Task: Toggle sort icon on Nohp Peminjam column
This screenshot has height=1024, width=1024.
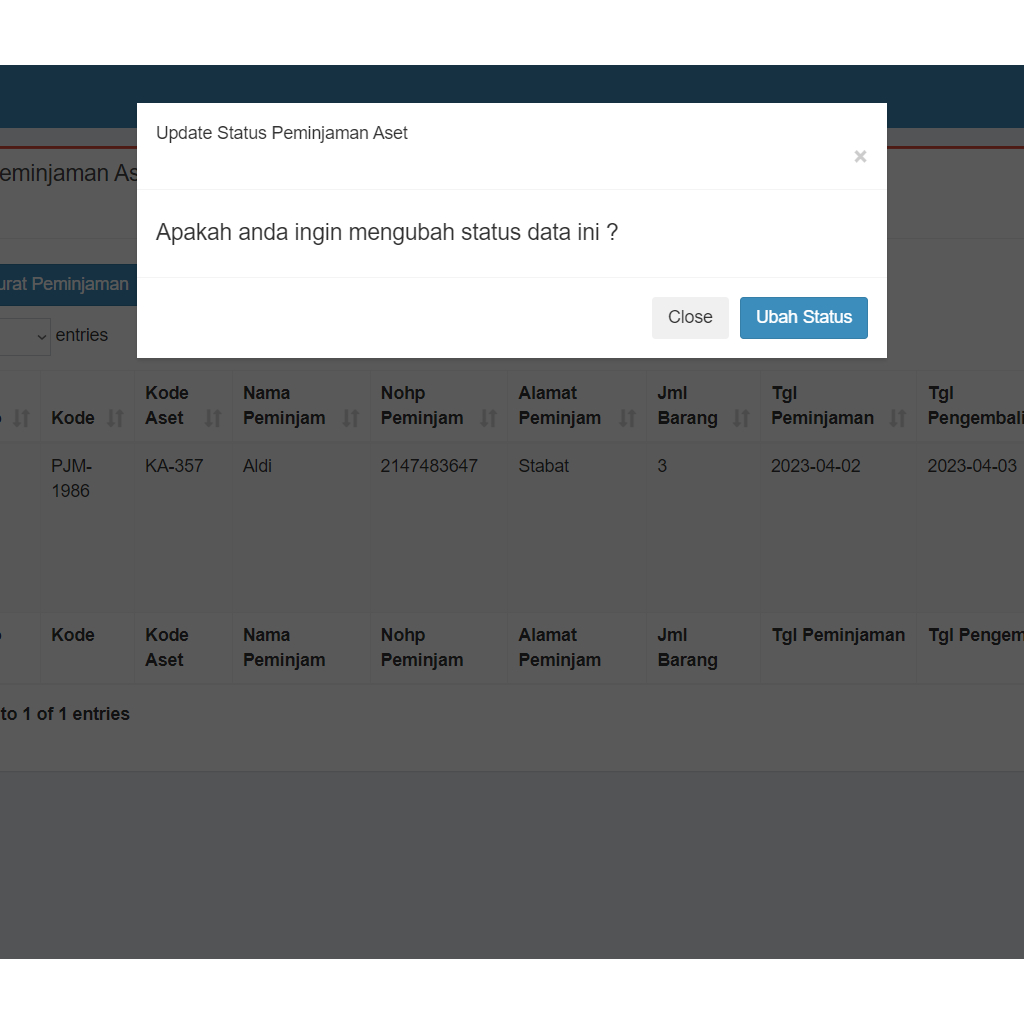Action: point(488,418)
